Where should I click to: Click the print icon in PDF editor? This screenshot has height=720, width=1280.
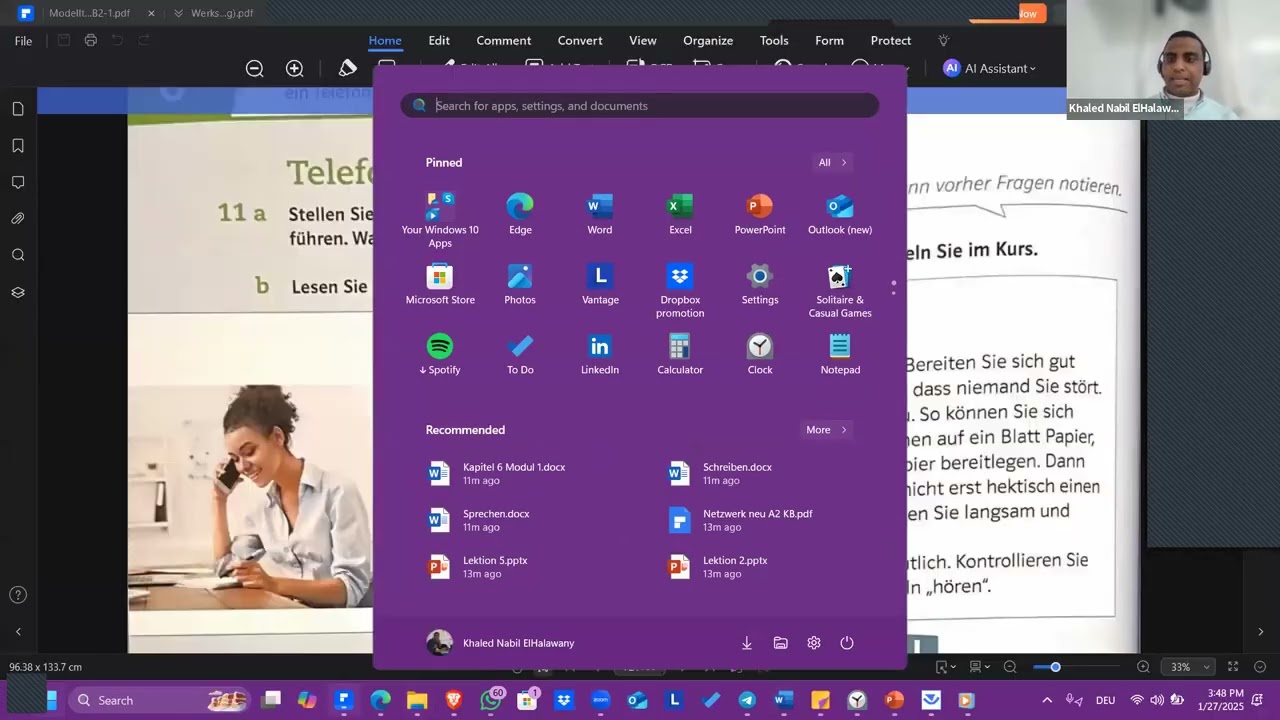(91, 40)
